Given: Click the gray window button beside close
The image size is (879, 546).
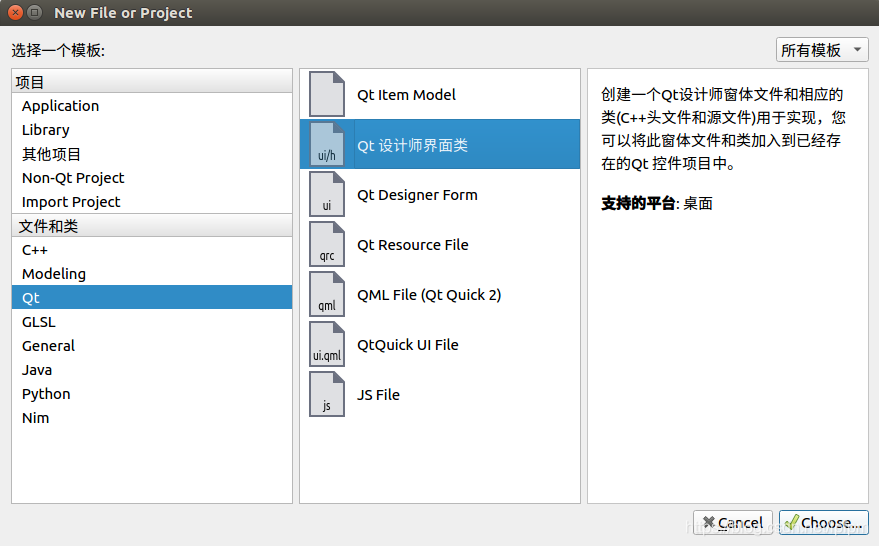Looking at the screenshot, I should click(35, 12).
